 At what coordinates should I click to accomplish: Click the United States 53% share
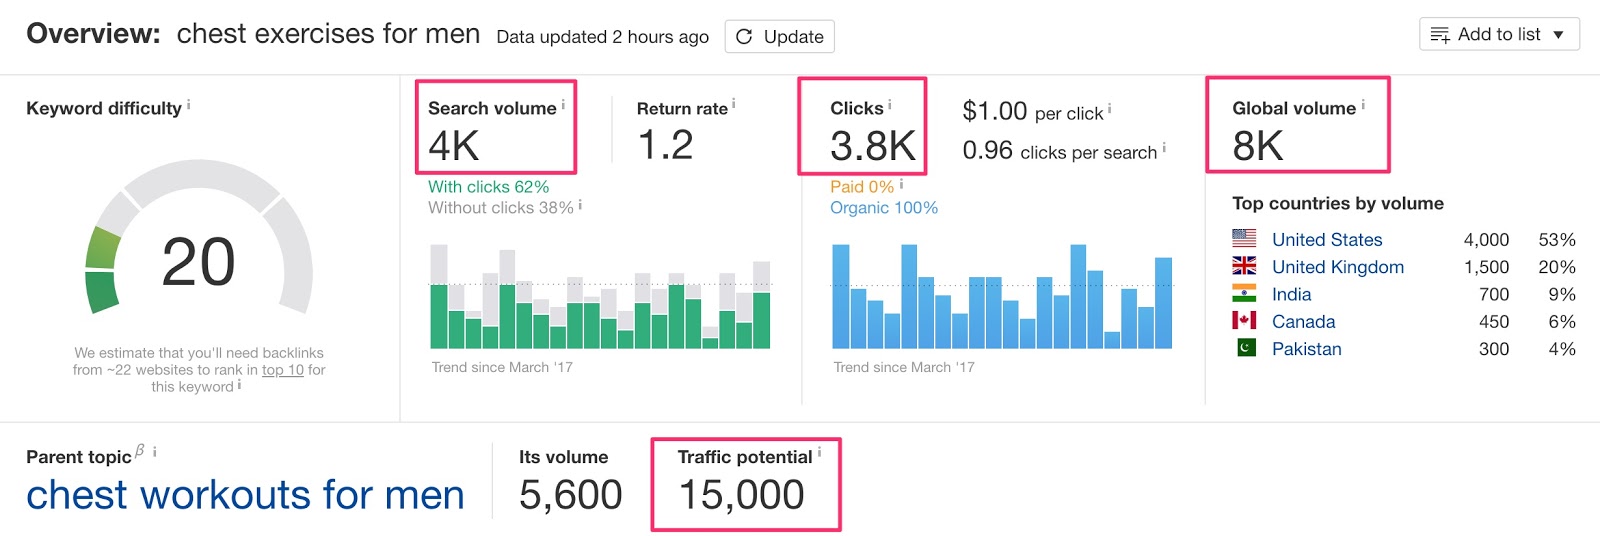pos(1557,240)
